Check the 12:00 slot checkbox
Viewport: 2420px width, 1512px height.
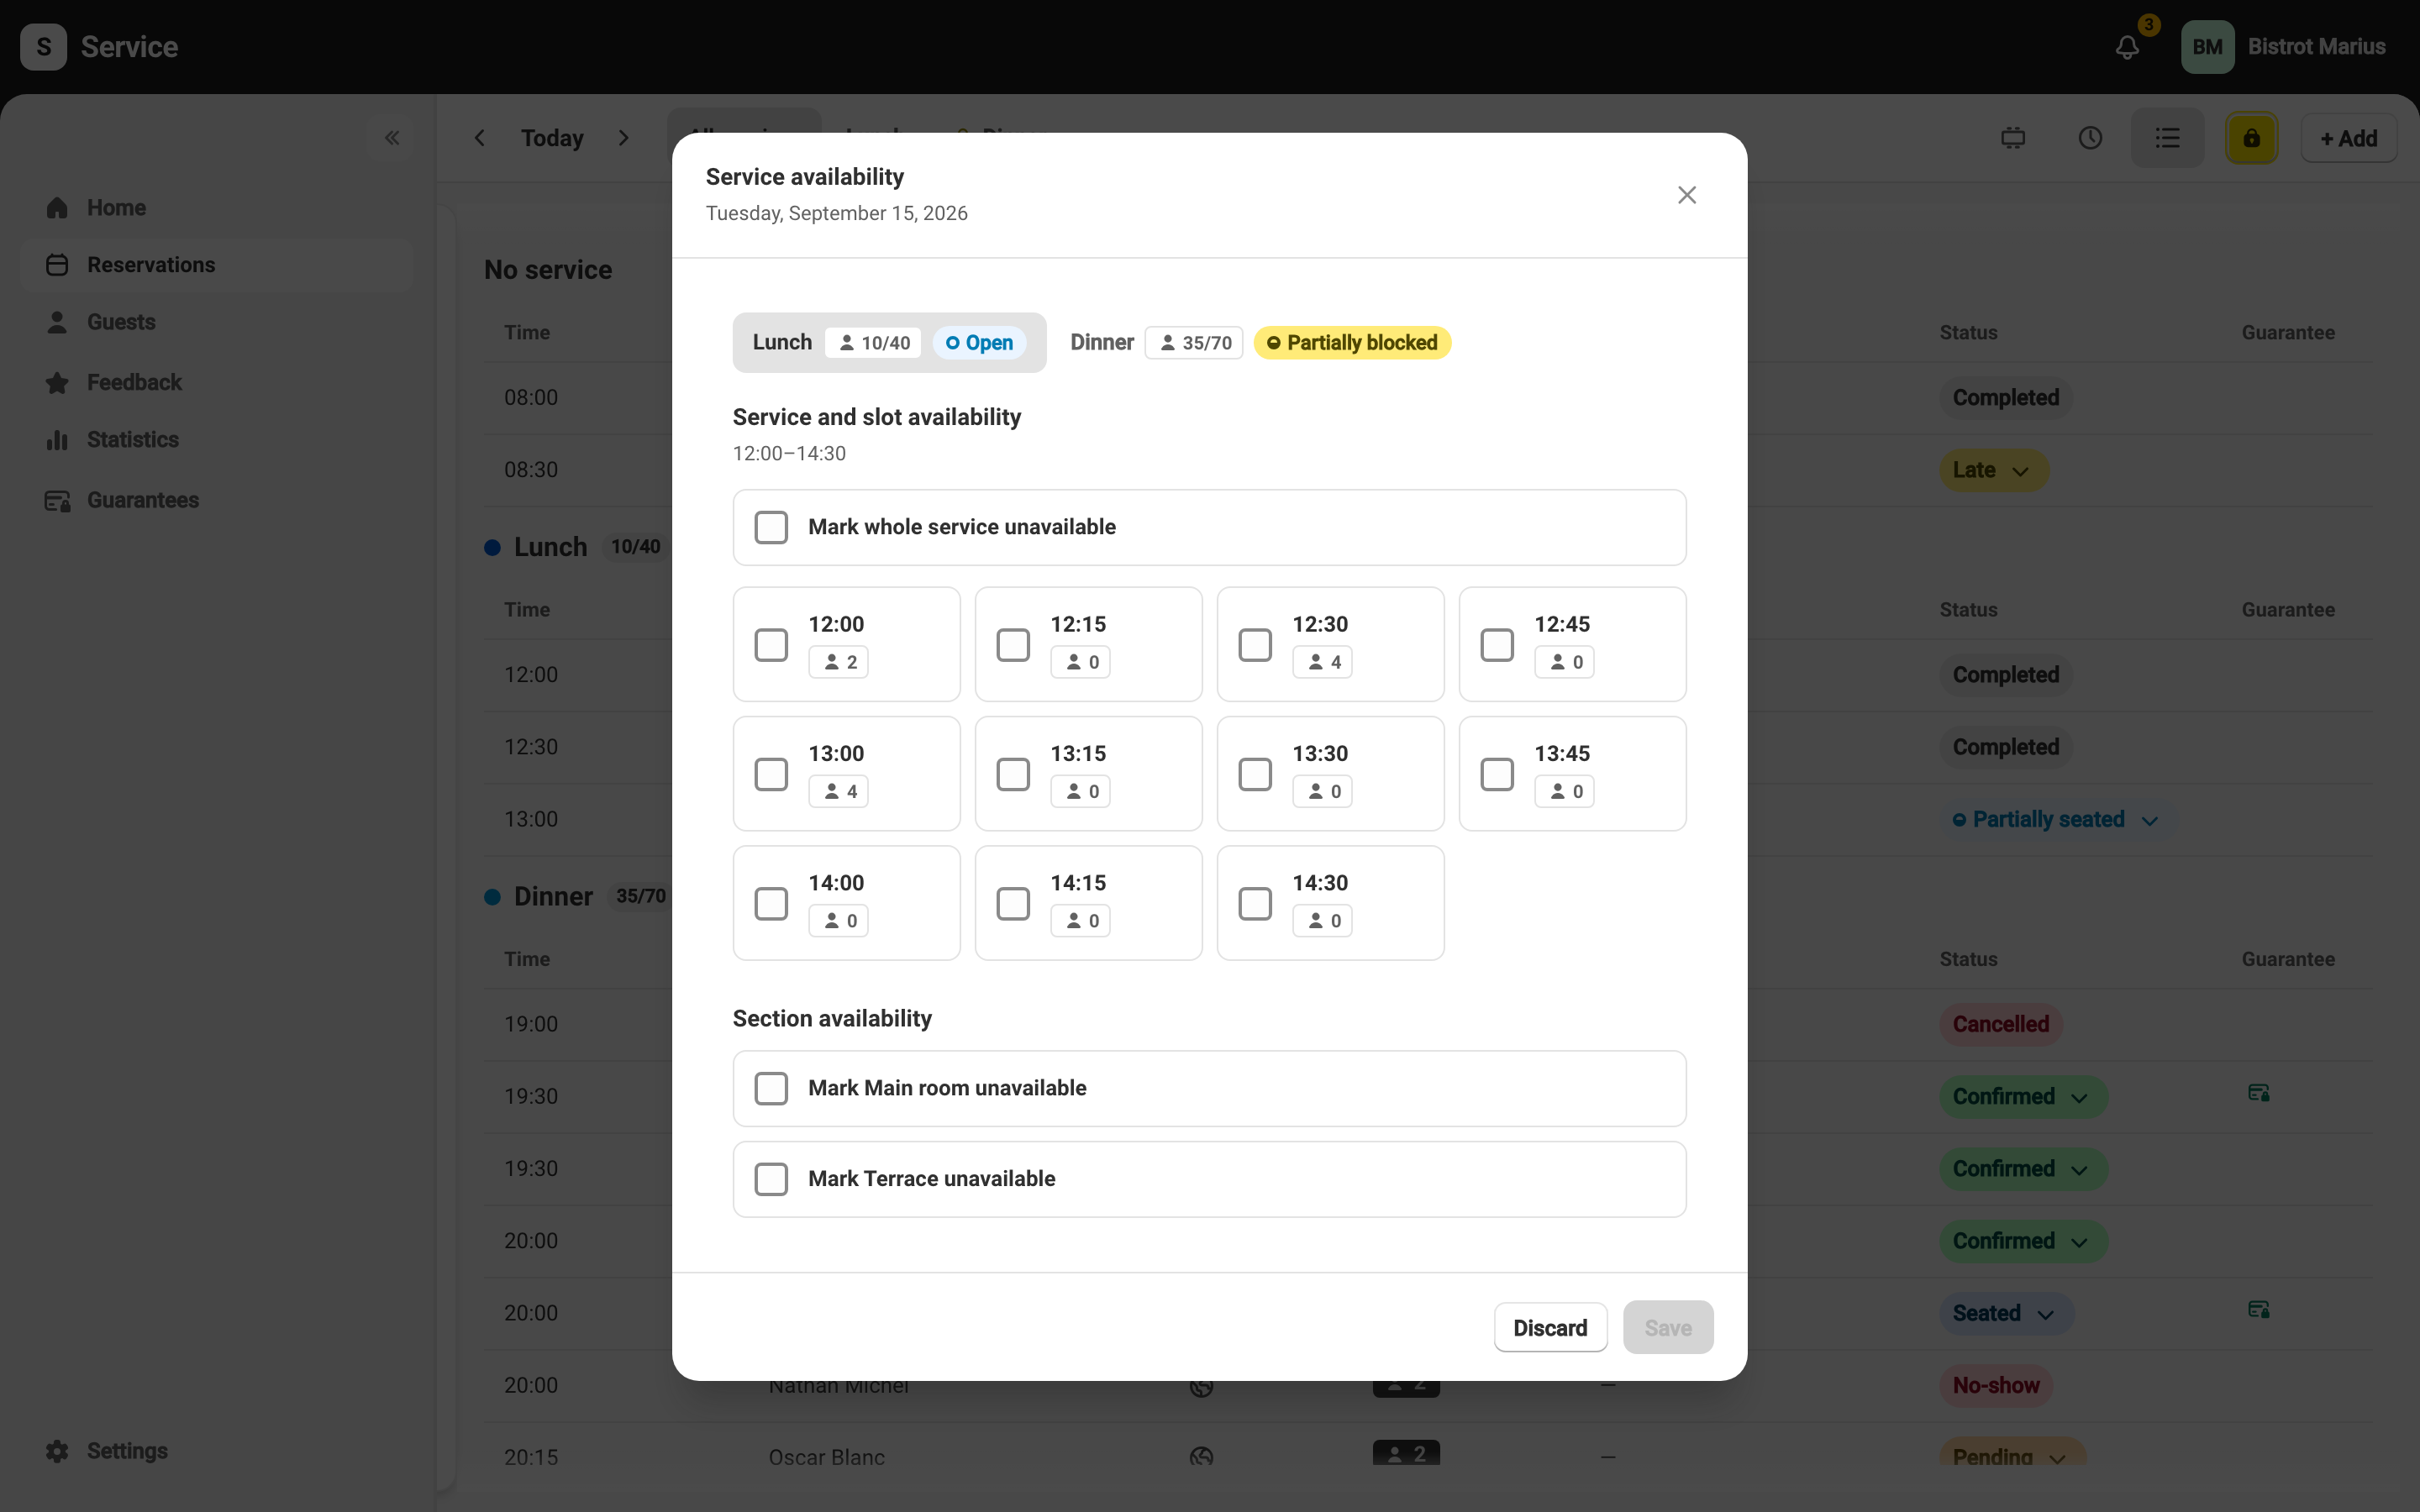771,645
